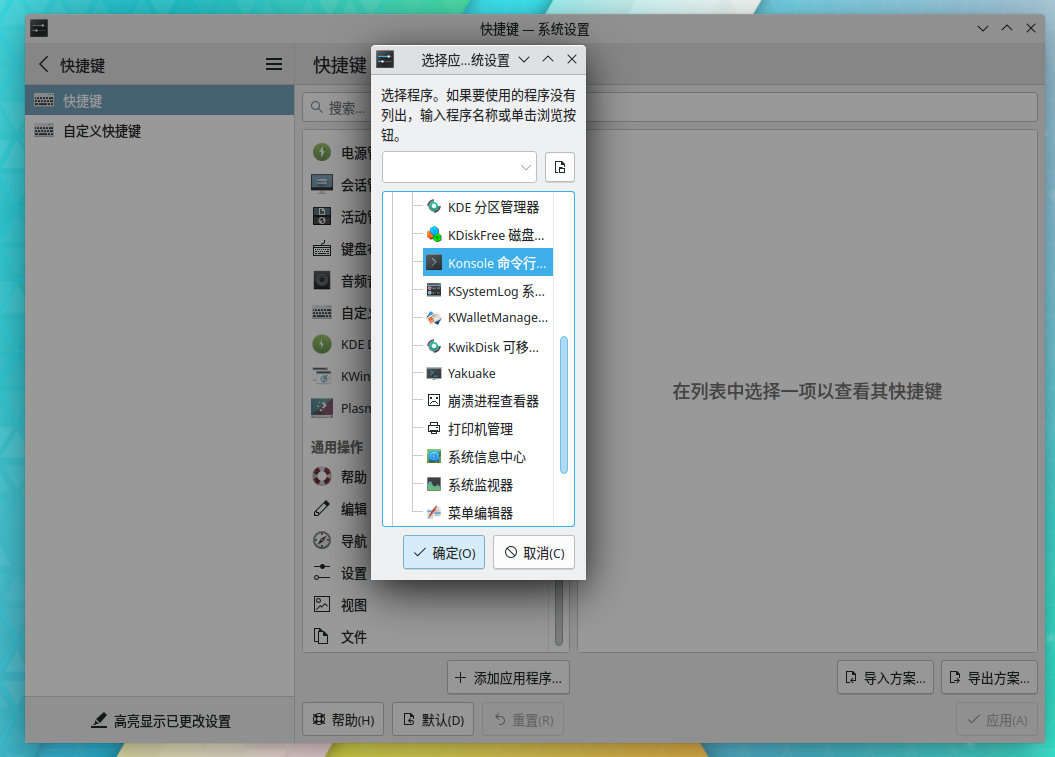
Task: Click the 菜单编辑器 menu editor icon
Action: (435, 512)
